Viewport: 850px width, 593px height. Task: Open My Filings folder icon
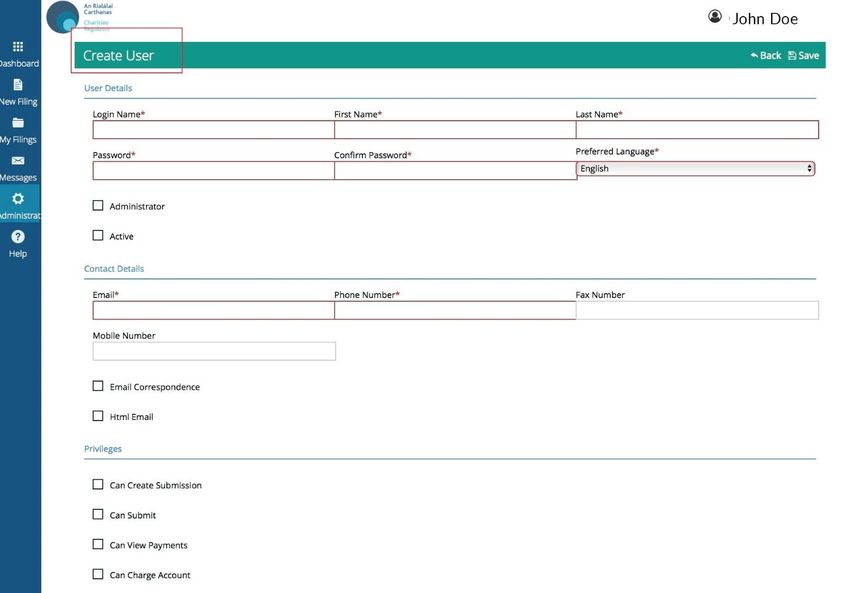point(18,123)
